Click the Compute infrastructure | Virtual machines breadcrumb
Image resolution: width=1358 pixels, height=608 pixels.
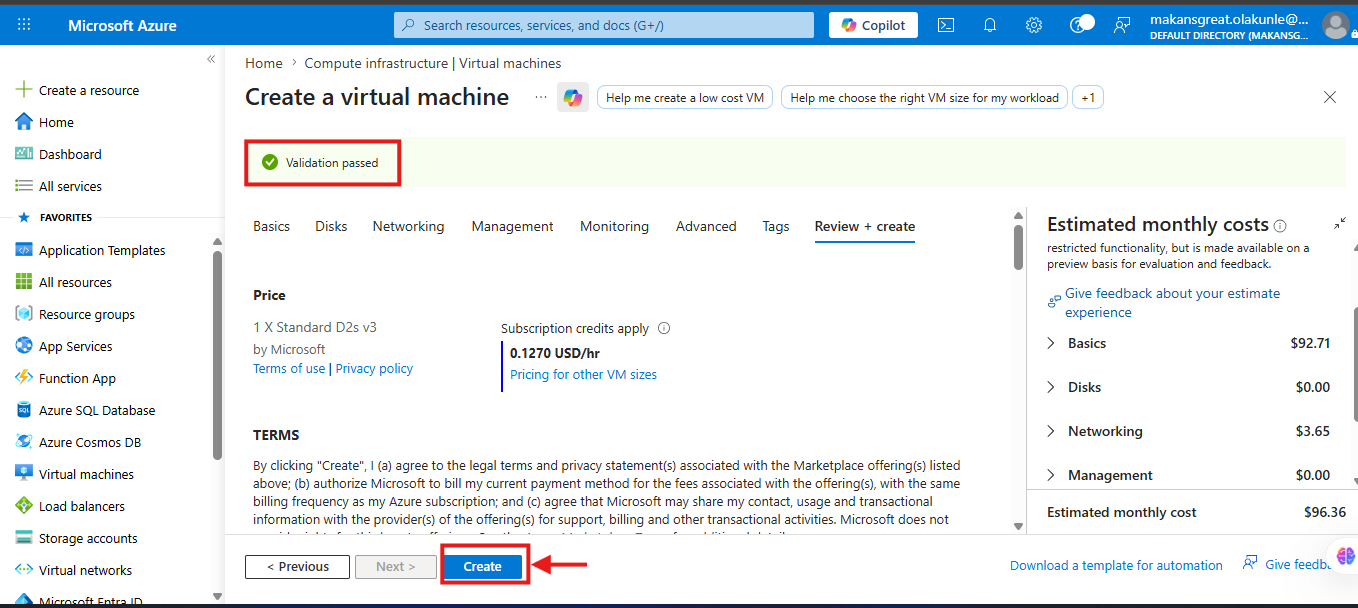click(433, 63)
